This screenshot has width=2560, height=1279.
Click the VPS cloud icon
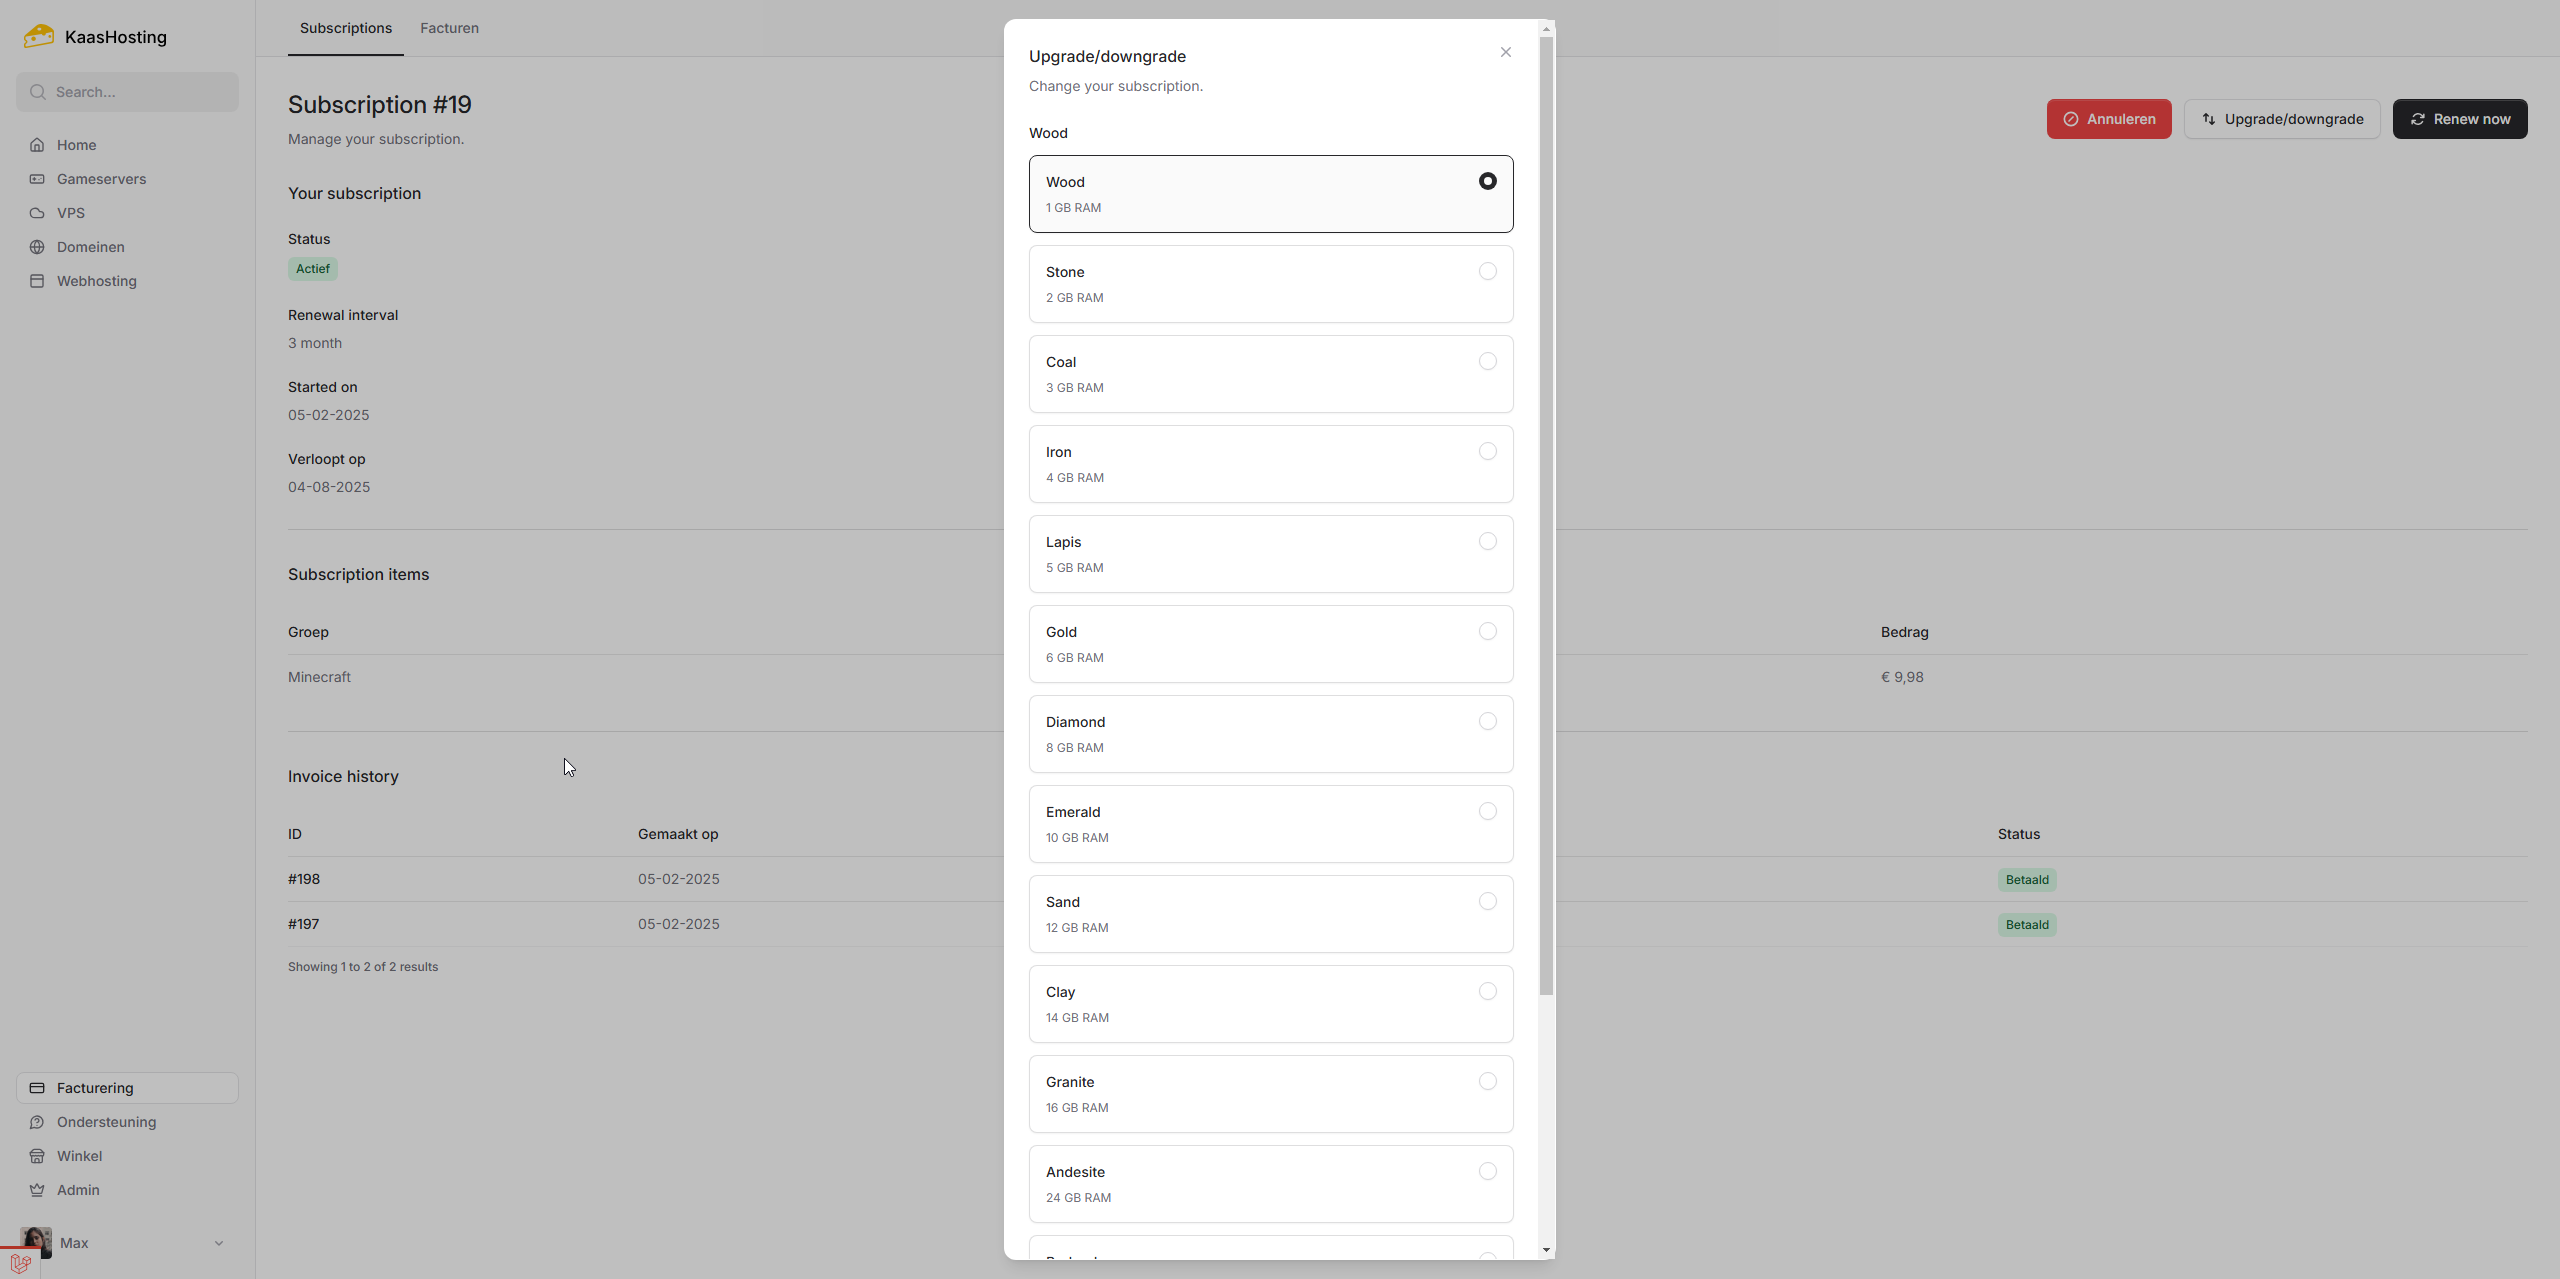coord(37,213)
